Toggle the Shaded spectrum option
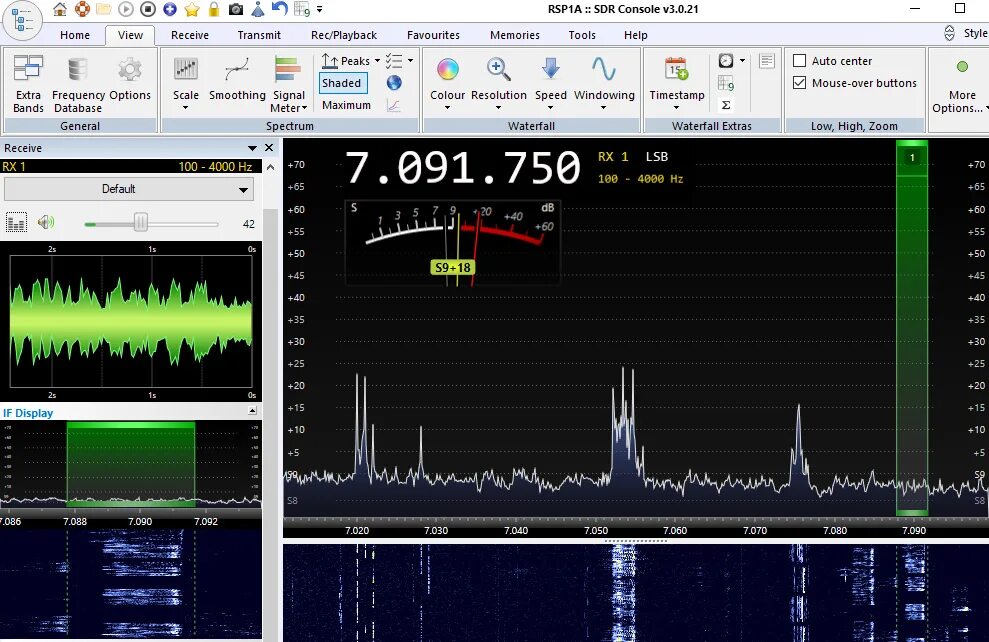The width and height of the screenshot is (989, 642). [342, 83]
